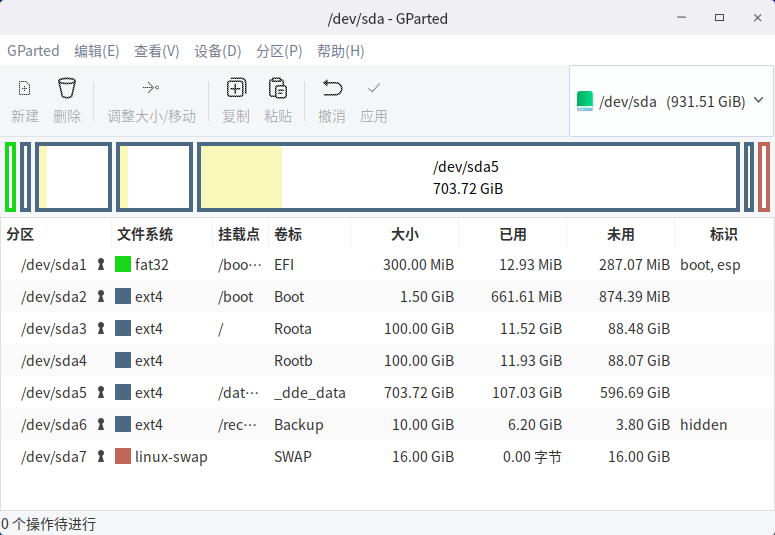Click the 'boot, esp' flags cell

(x=710, y=265)
